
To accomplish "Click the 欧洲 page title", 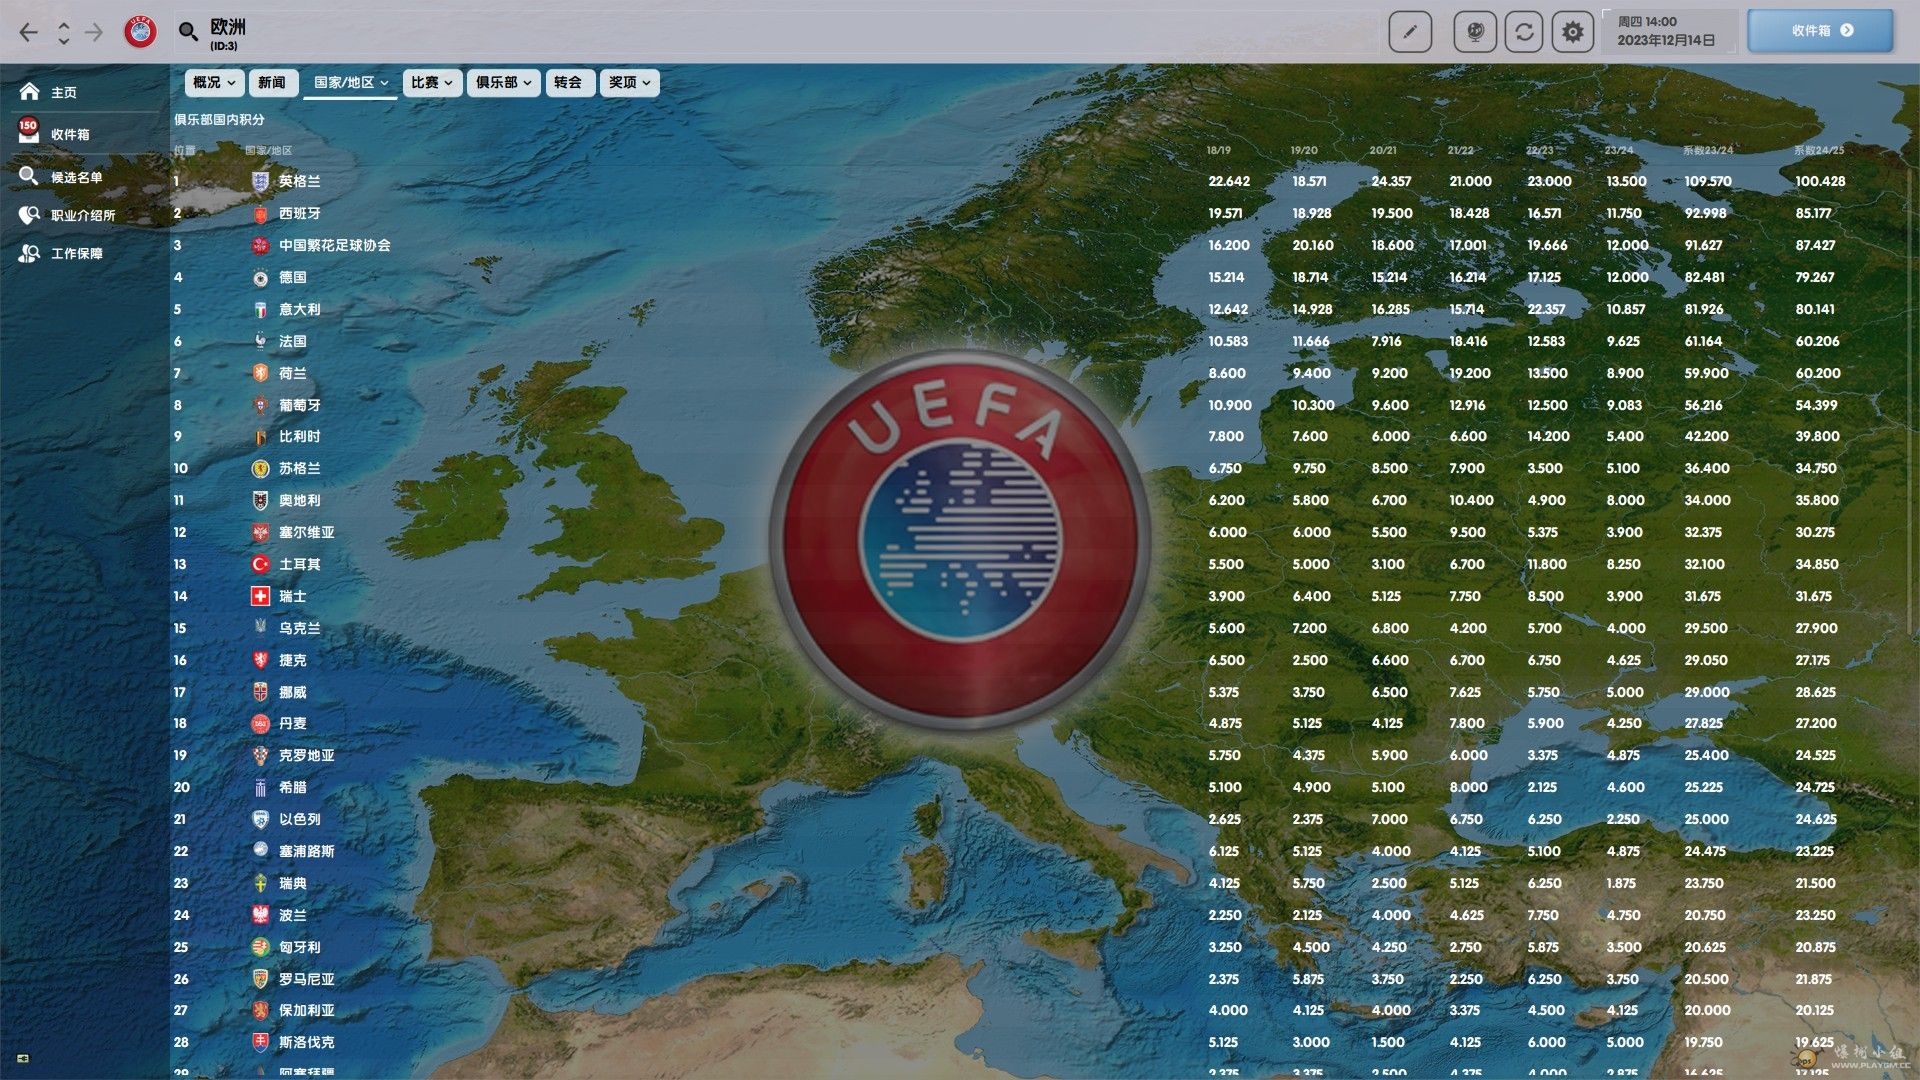I will [x=227, y=27].
